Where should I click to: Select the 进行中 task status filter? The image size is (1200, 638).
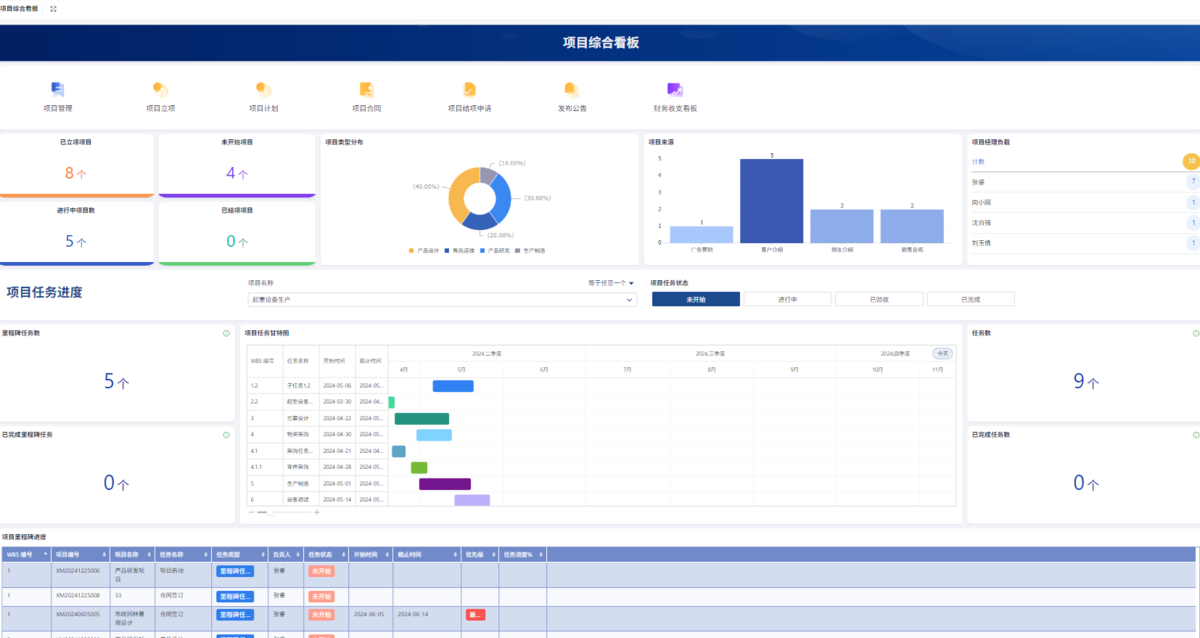(788, 299)
